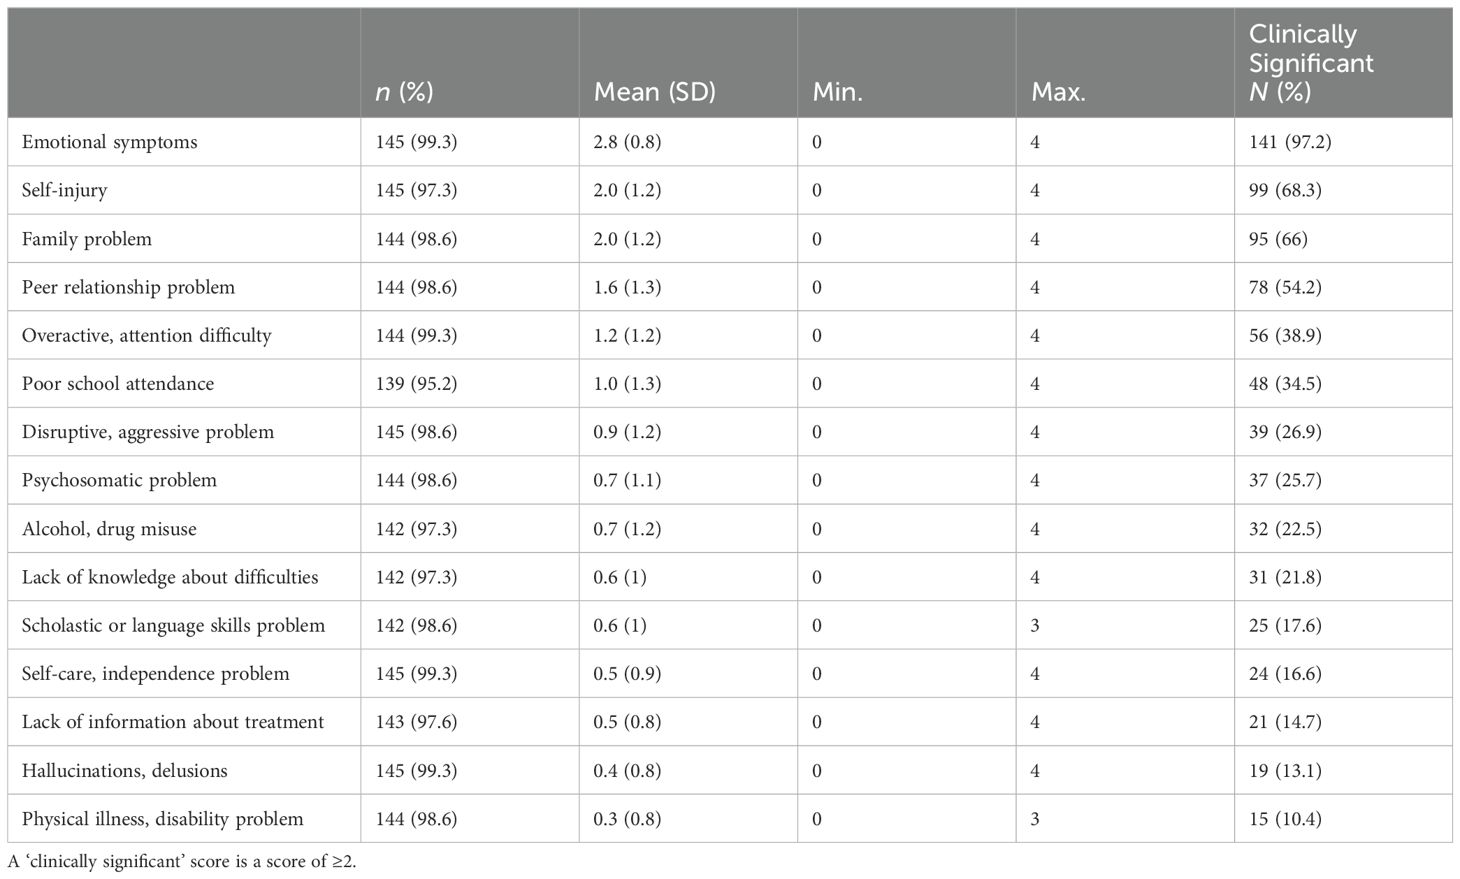Screen dimensions: 1460x879
Task: Click the 'Clinically Significant N (%)' header
Action: [1311, 63]
